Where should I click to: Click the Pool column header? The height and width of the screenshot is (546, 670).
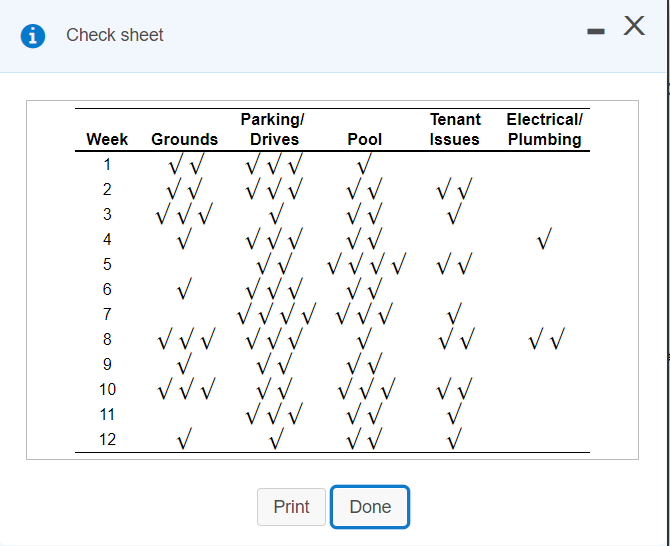(364, 140)
